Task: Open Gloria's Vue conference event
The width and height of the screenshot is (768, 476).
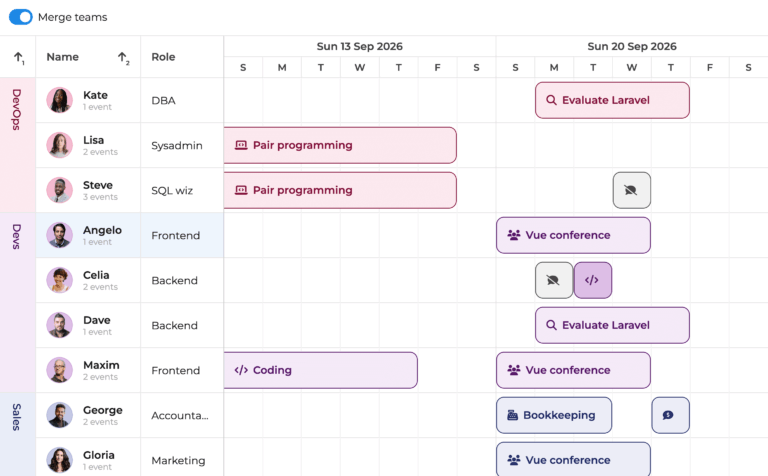Action: [x=573, y=459]
